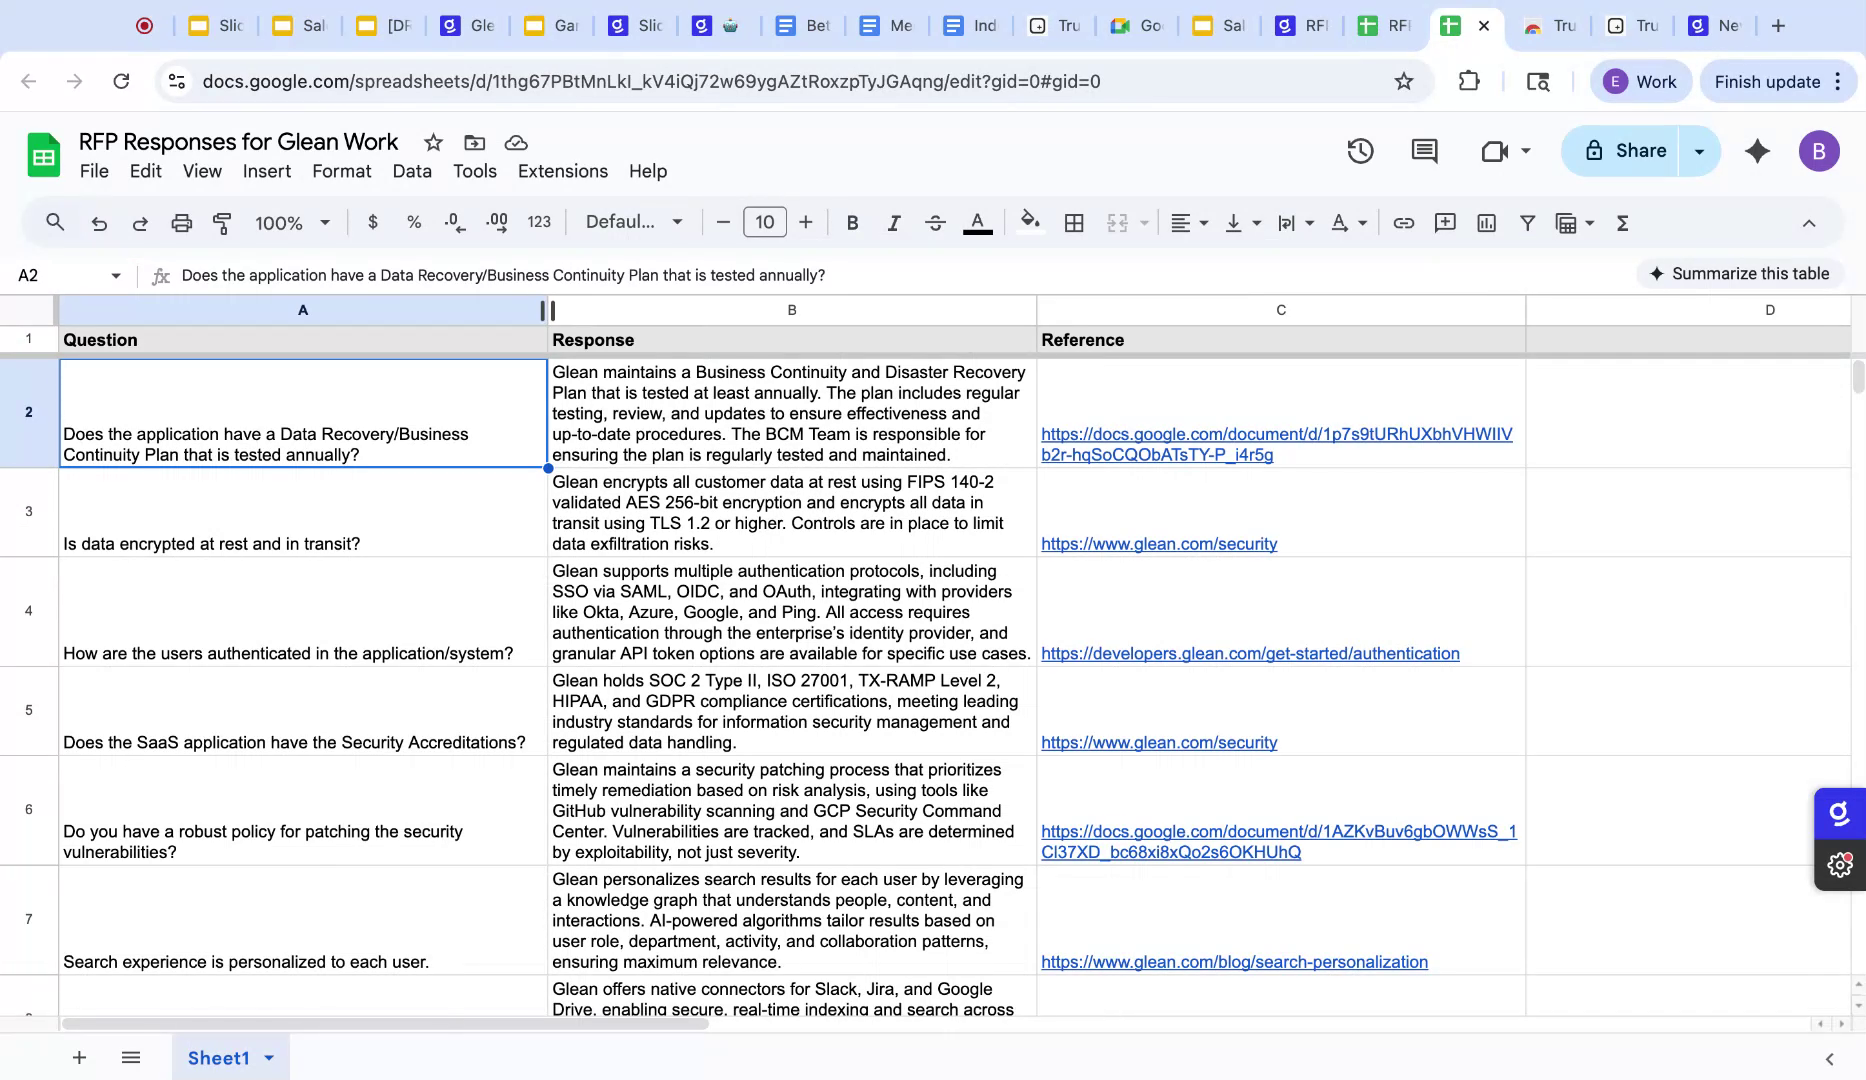
Task: Click the strikethrough formatting icon
Action: 936,222
